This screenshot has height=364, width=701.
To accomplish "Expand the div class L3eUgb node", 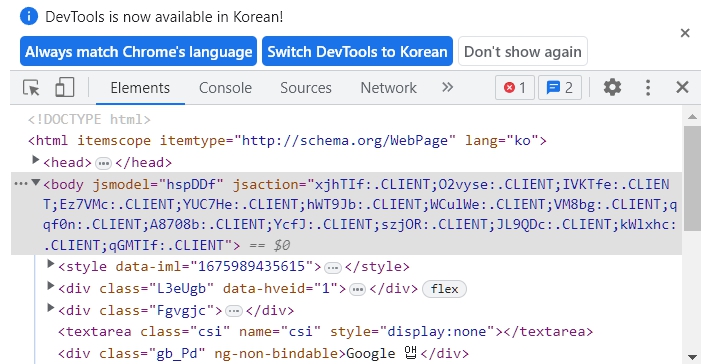I will pos(51,286).
